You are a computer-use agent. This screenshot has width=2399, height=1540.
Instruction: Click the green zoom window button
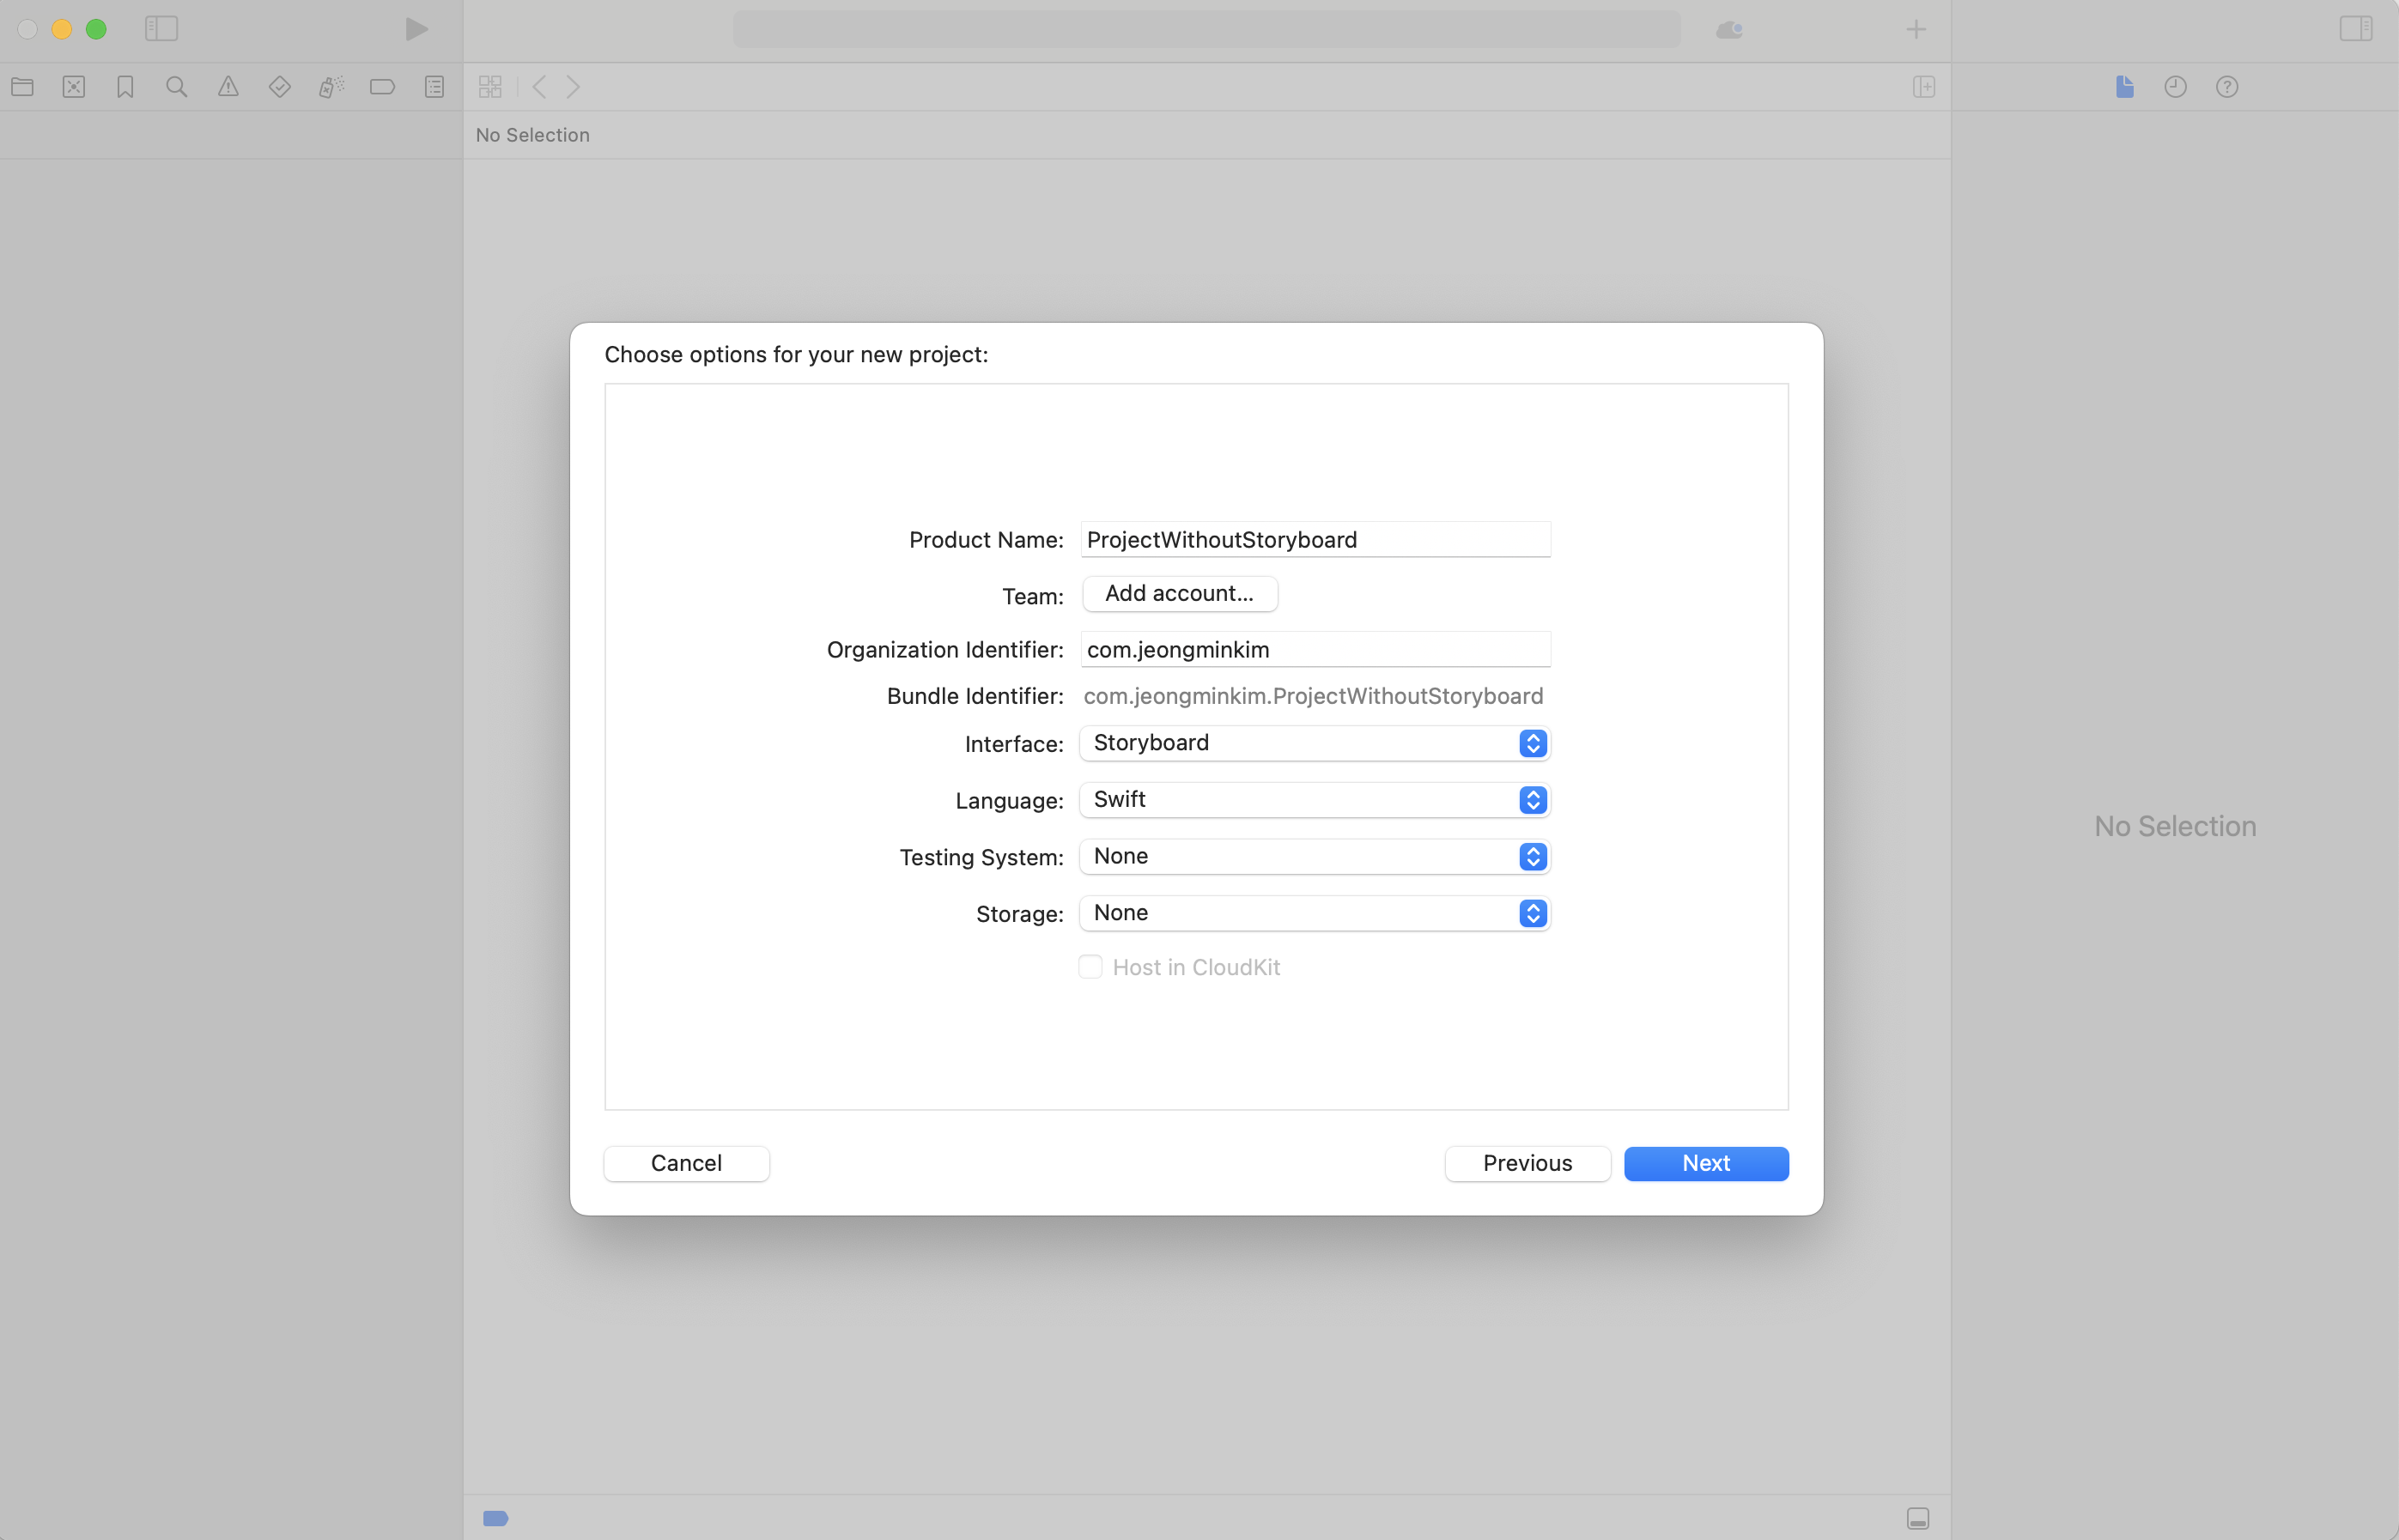pyautogui.click(x=96, y=29)
